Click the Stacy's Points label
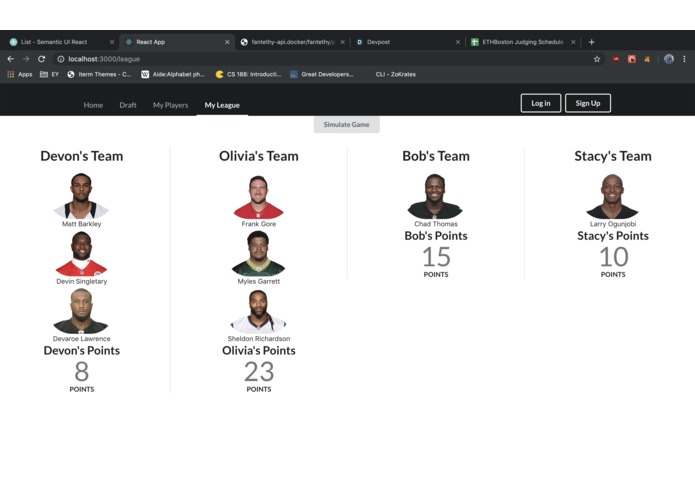 click(x=613, y=236)
